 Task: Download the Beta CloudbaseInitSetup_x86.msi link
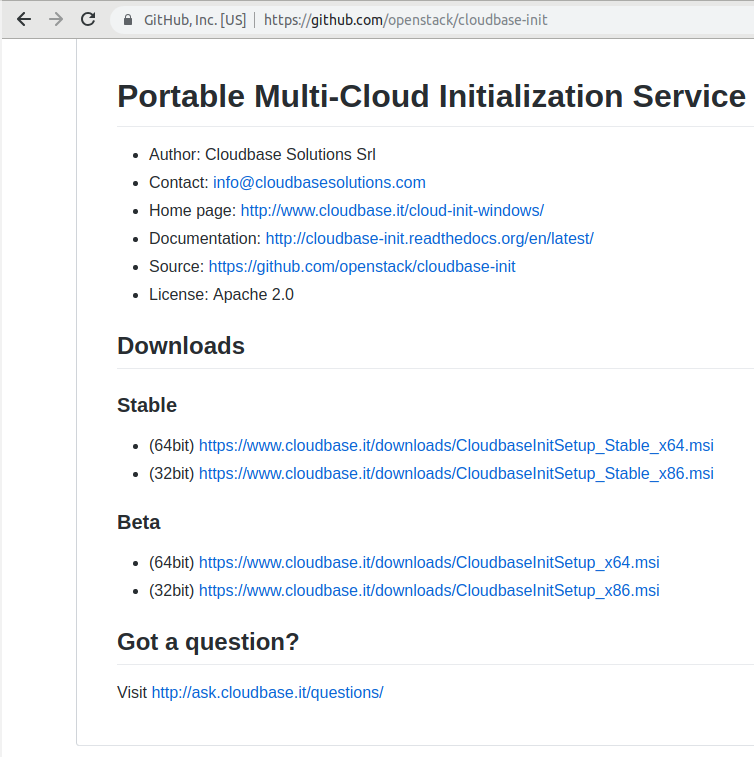click(429, 590)
